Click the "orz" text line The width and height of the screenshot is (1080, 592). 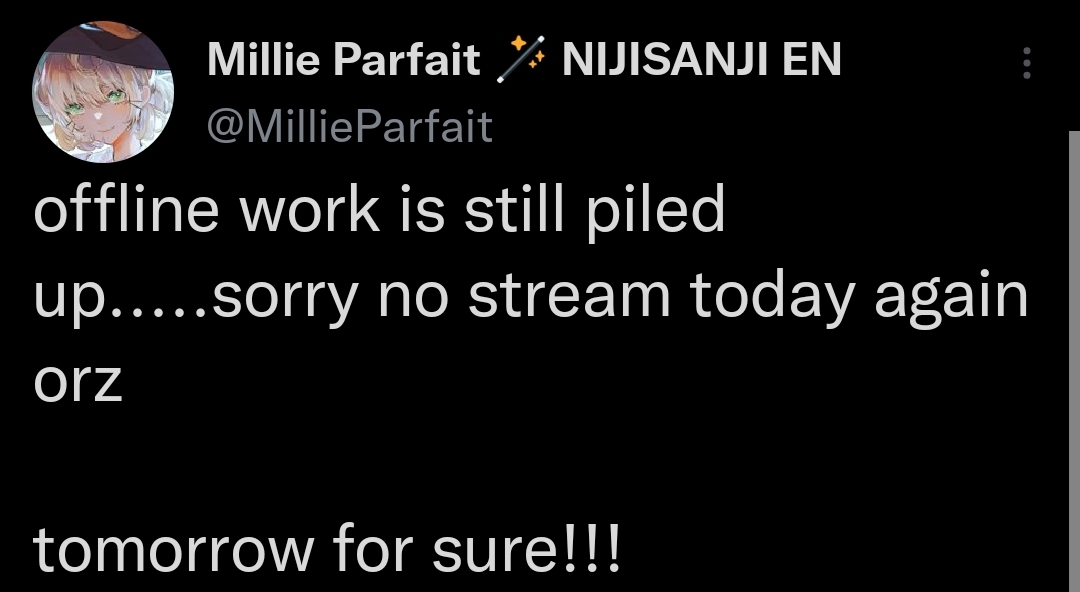[x=78, y=382]
